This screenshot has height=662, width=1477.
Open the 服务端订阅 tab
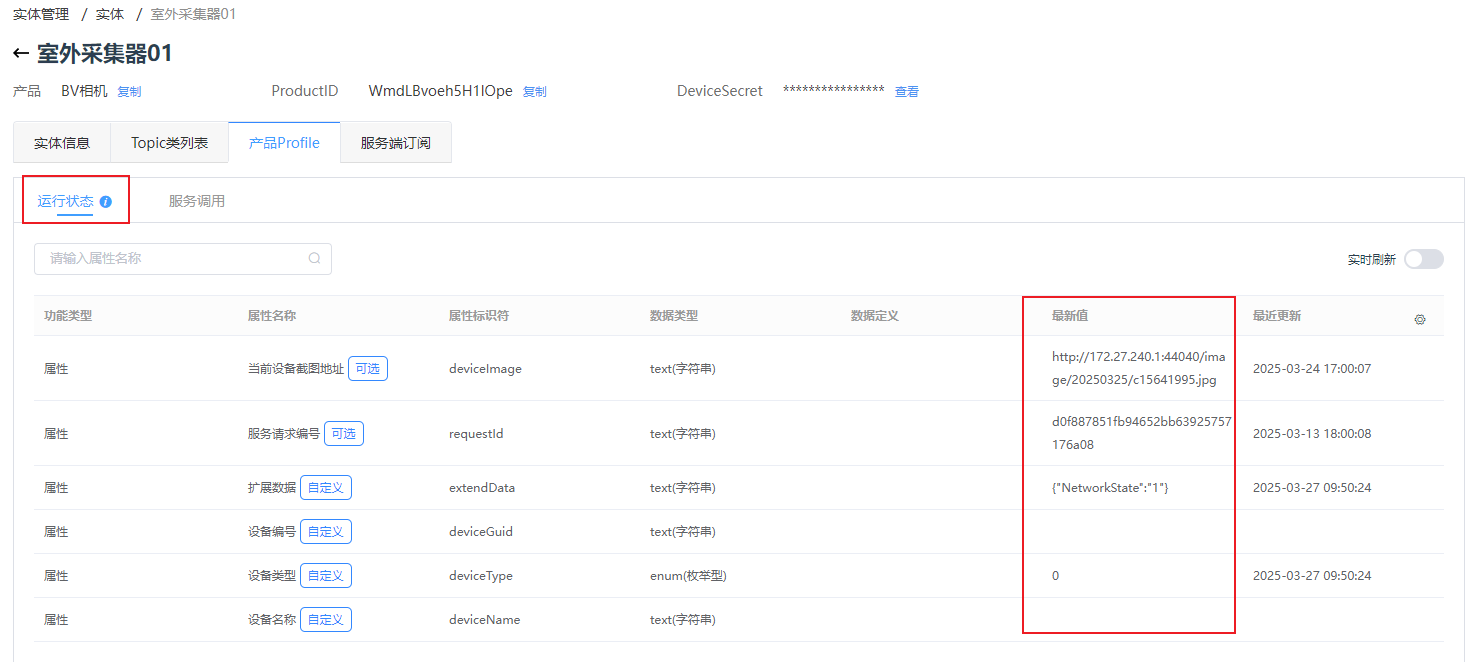(x=396, y=142)
